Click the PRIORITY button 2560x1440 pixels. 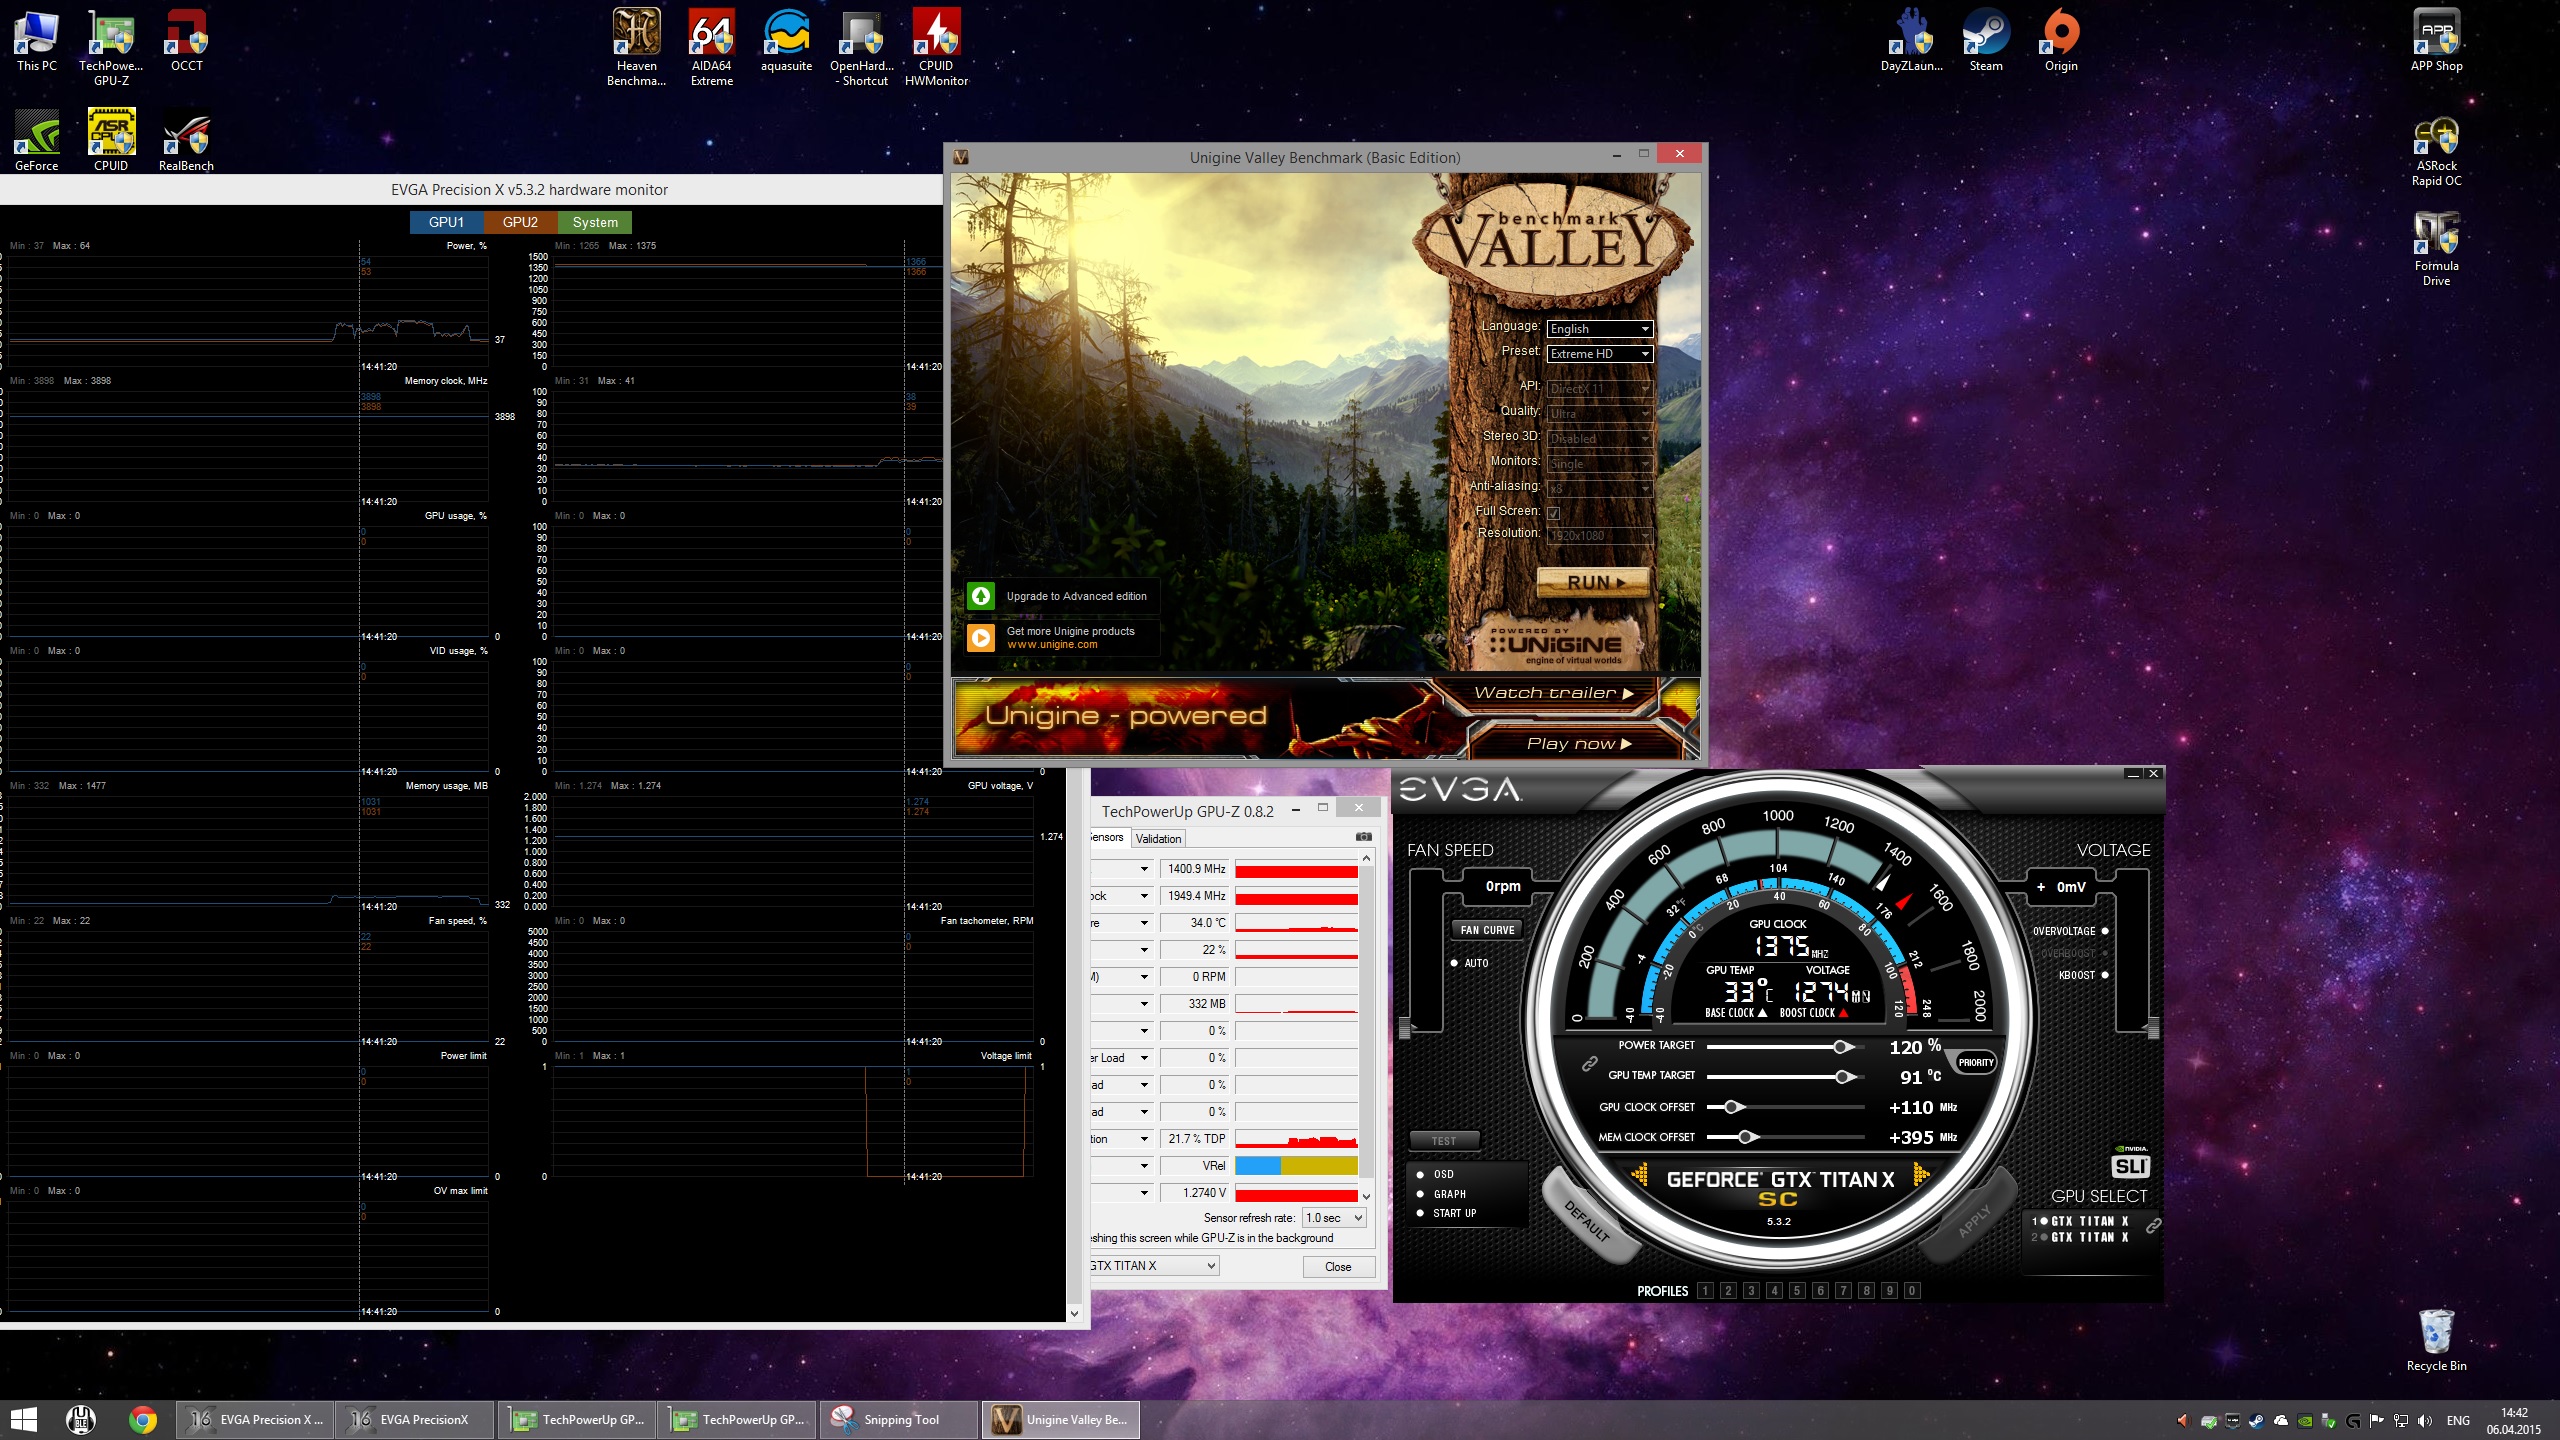tap(1975, 1062)
